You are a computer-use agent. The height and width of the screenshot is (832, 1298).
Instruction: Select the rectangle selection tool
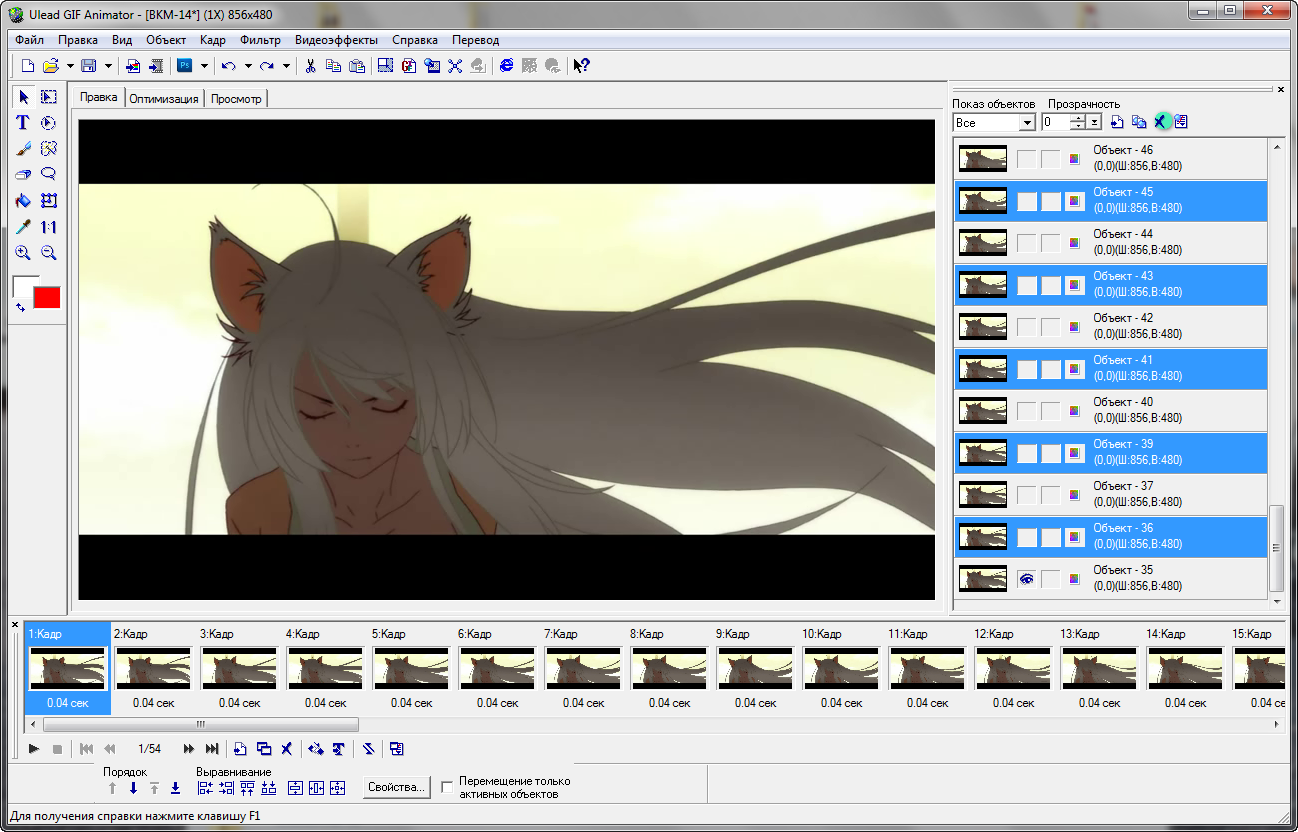pyautogui.click(x=48, y=97)
